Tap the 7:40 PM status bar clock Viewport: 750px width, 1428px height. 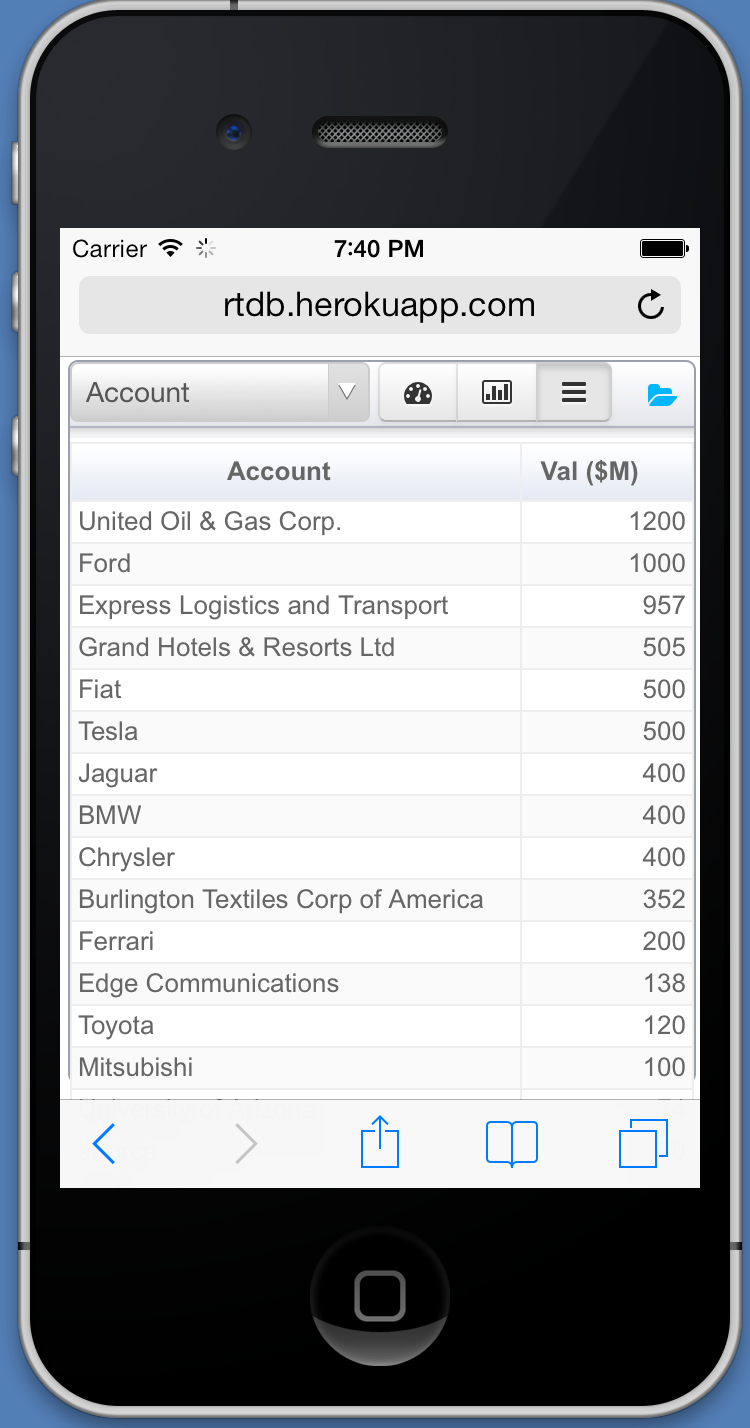click(379, 249)
